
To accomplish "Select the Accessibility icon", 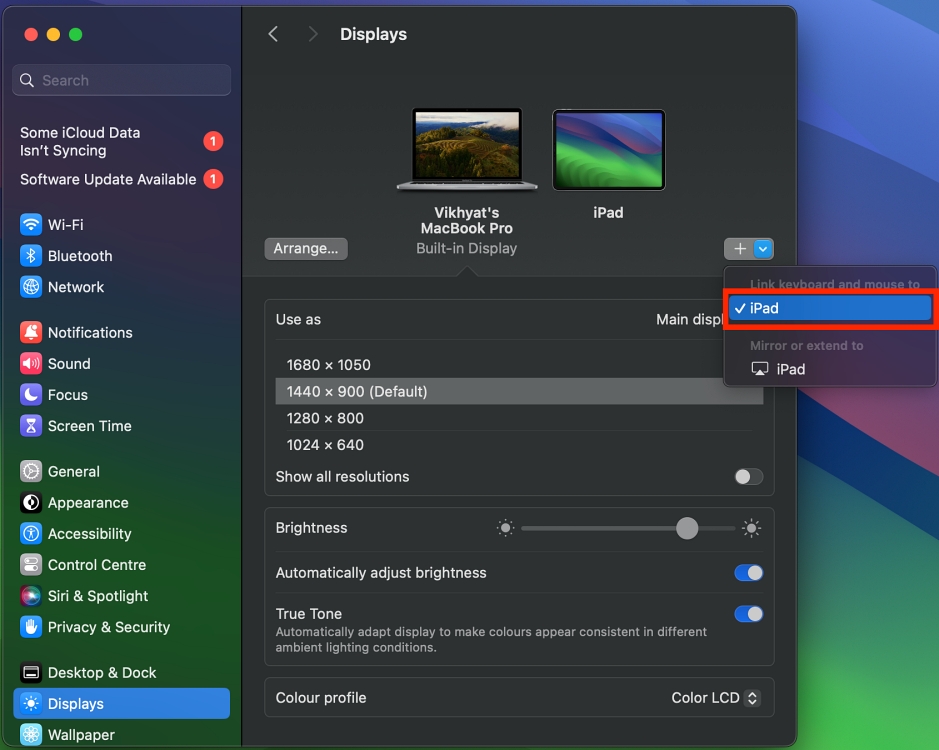I will (31, 534).
